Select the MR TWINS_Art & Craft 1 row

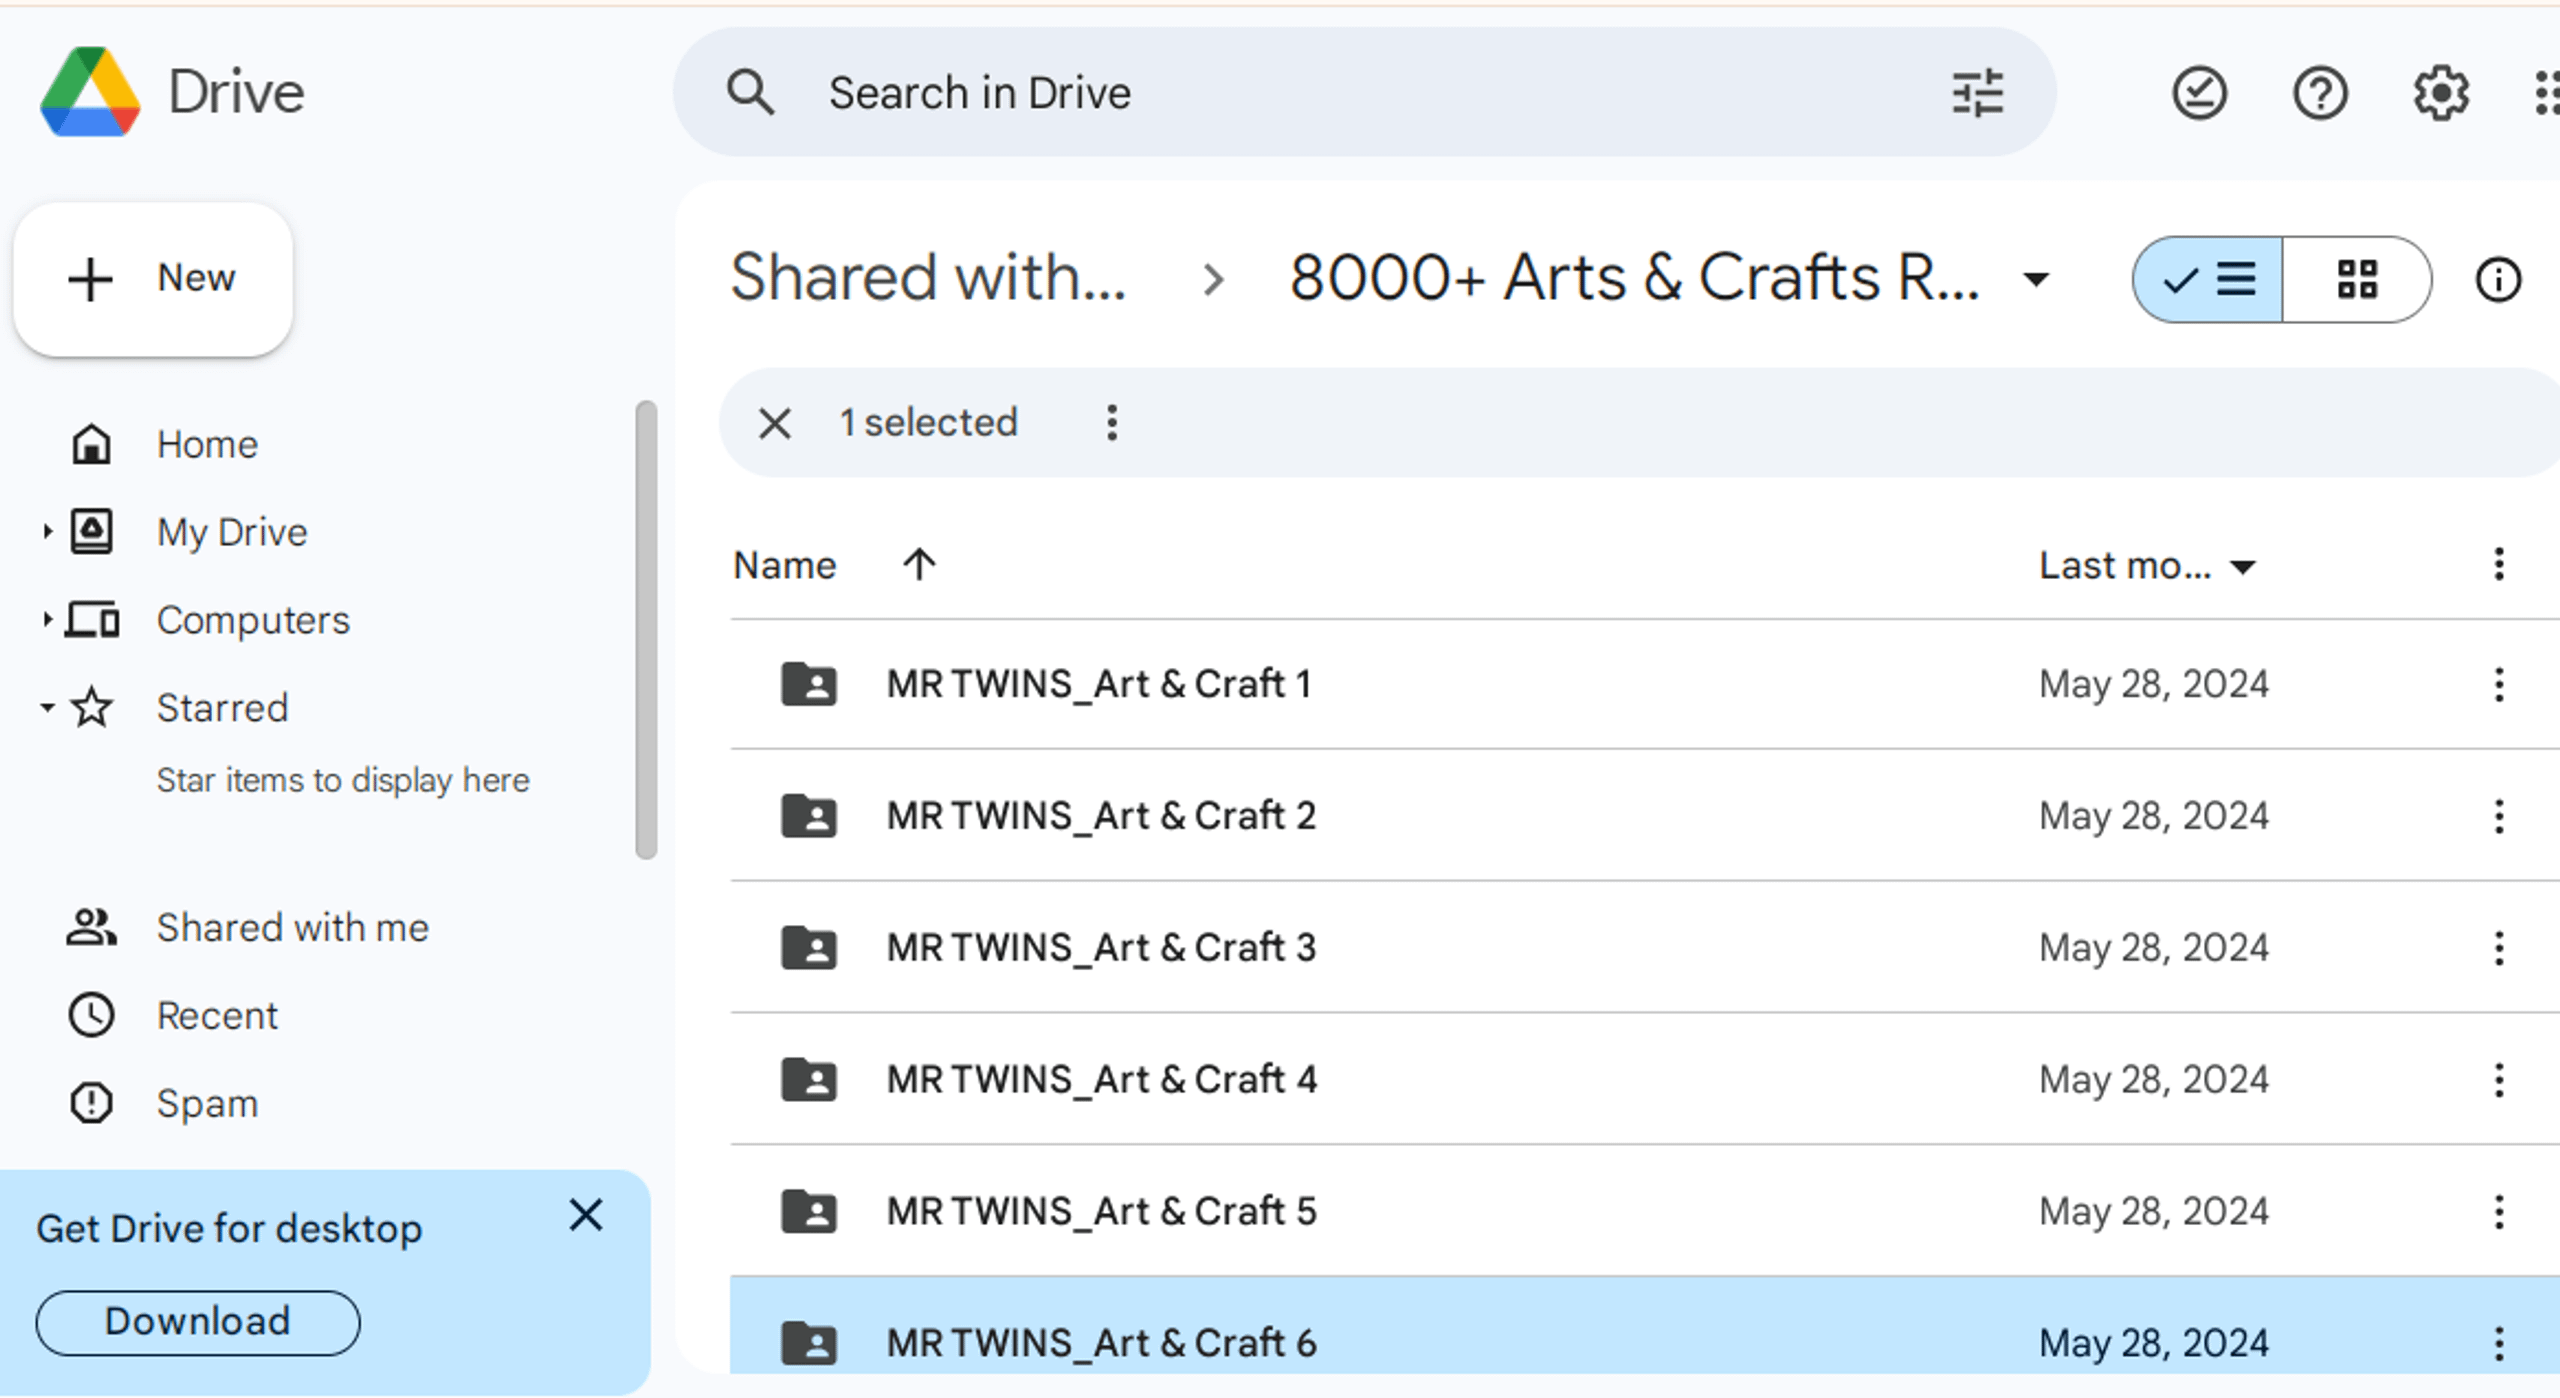[x=1645, y=685]
